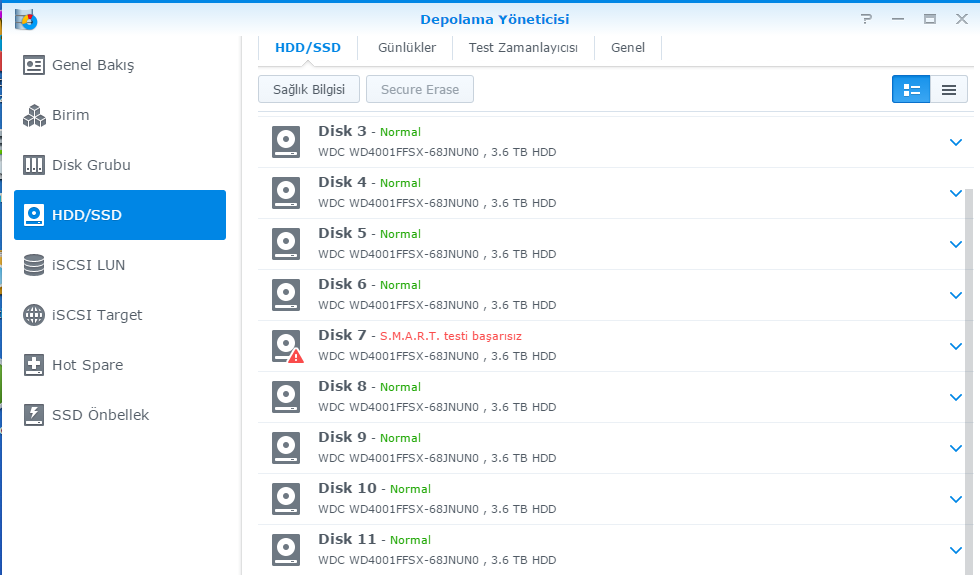This screenshot has width=980, height=575.
Task: Switch to compact list view toggle
Action: [948, 89]
